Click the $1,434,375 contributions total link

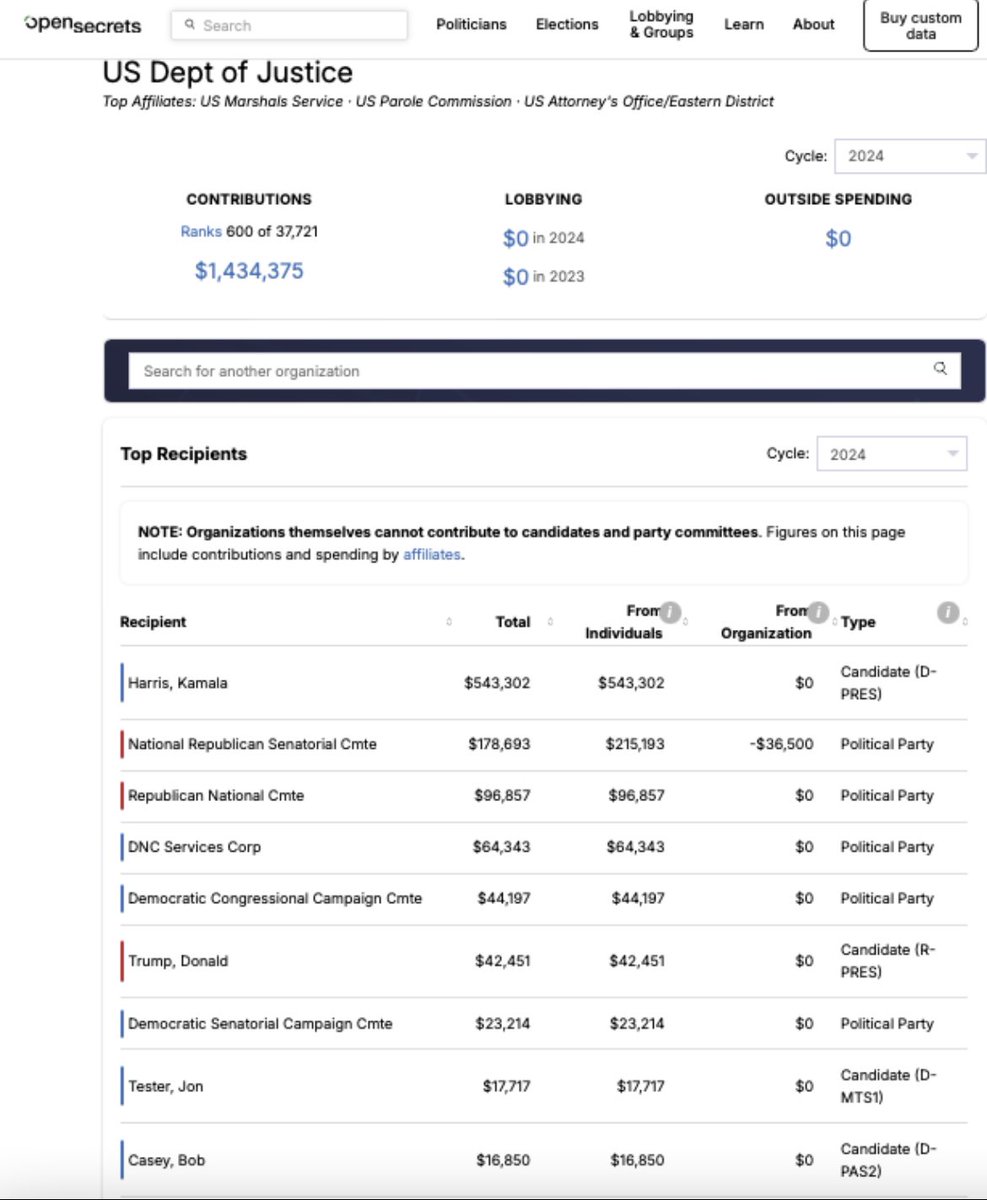249,271
